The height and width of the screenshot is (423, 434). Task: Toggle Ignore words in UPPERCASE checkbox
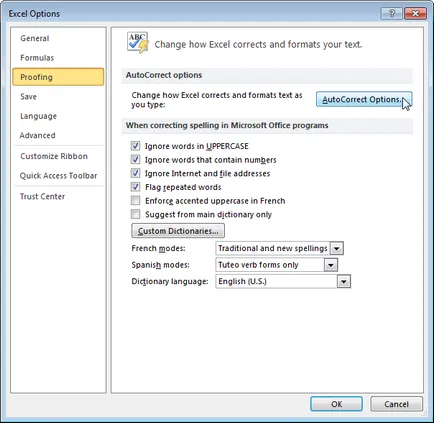click(135, 146)
